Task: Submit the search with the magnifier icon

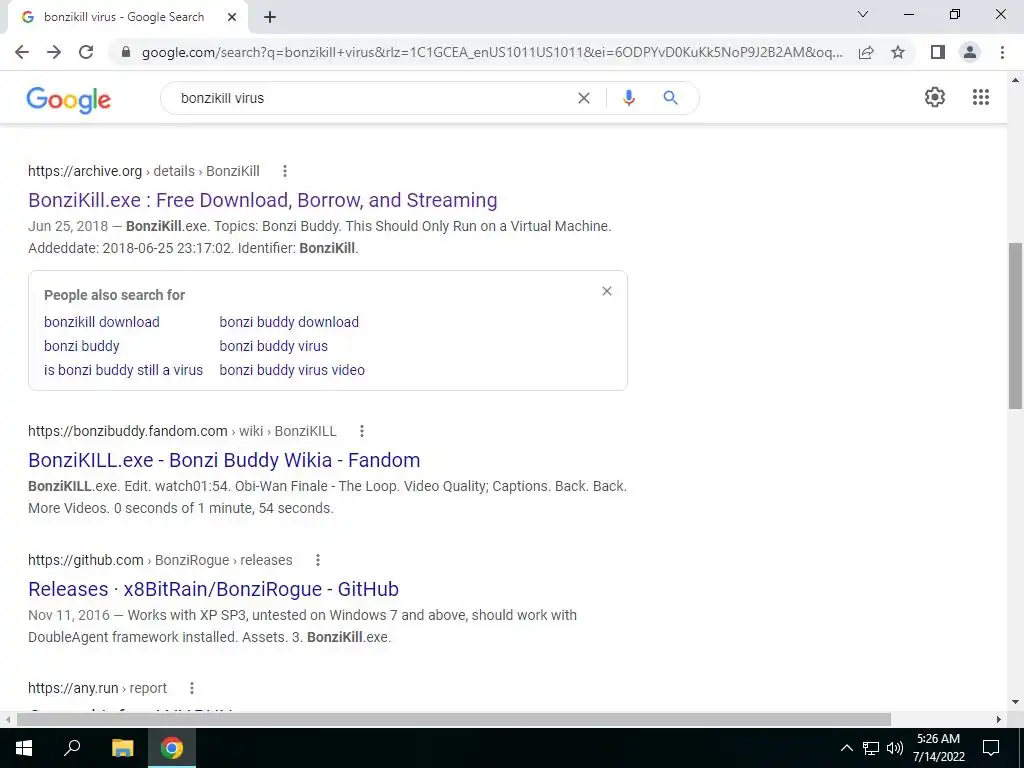Action: click(x=670, y=98)
